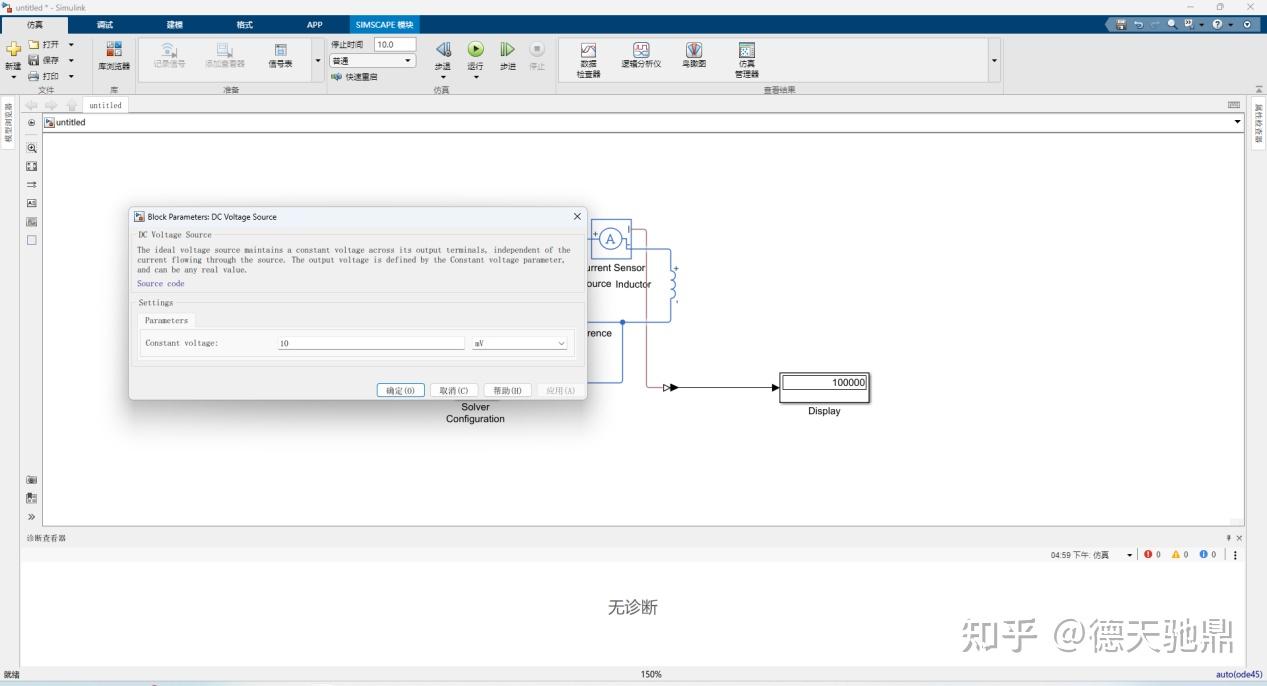1267x686 pixels.
Task: Open the 普通 simulation mode dropdown
Action: [371, 60]
